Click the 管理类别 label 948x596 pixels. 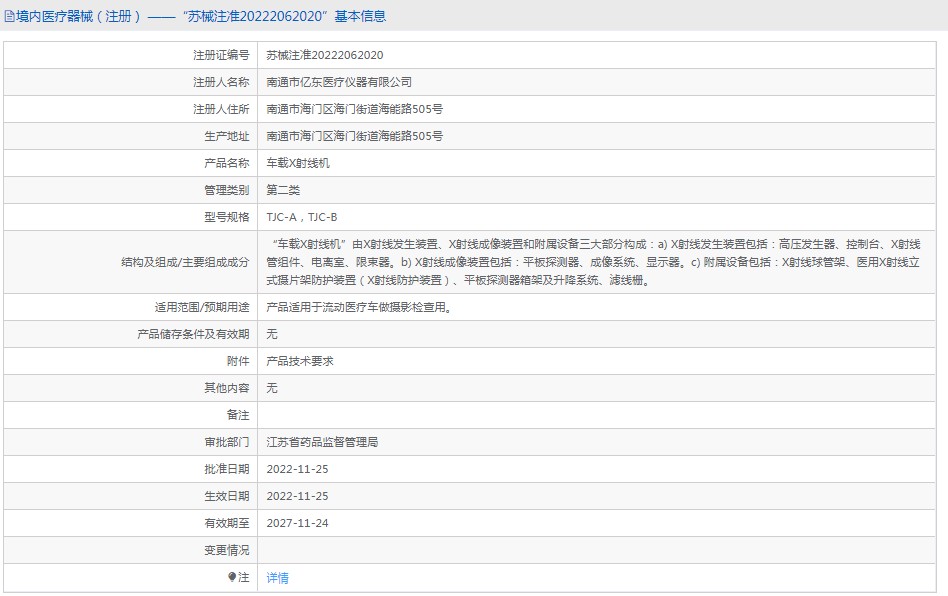[x=227, y=190]
